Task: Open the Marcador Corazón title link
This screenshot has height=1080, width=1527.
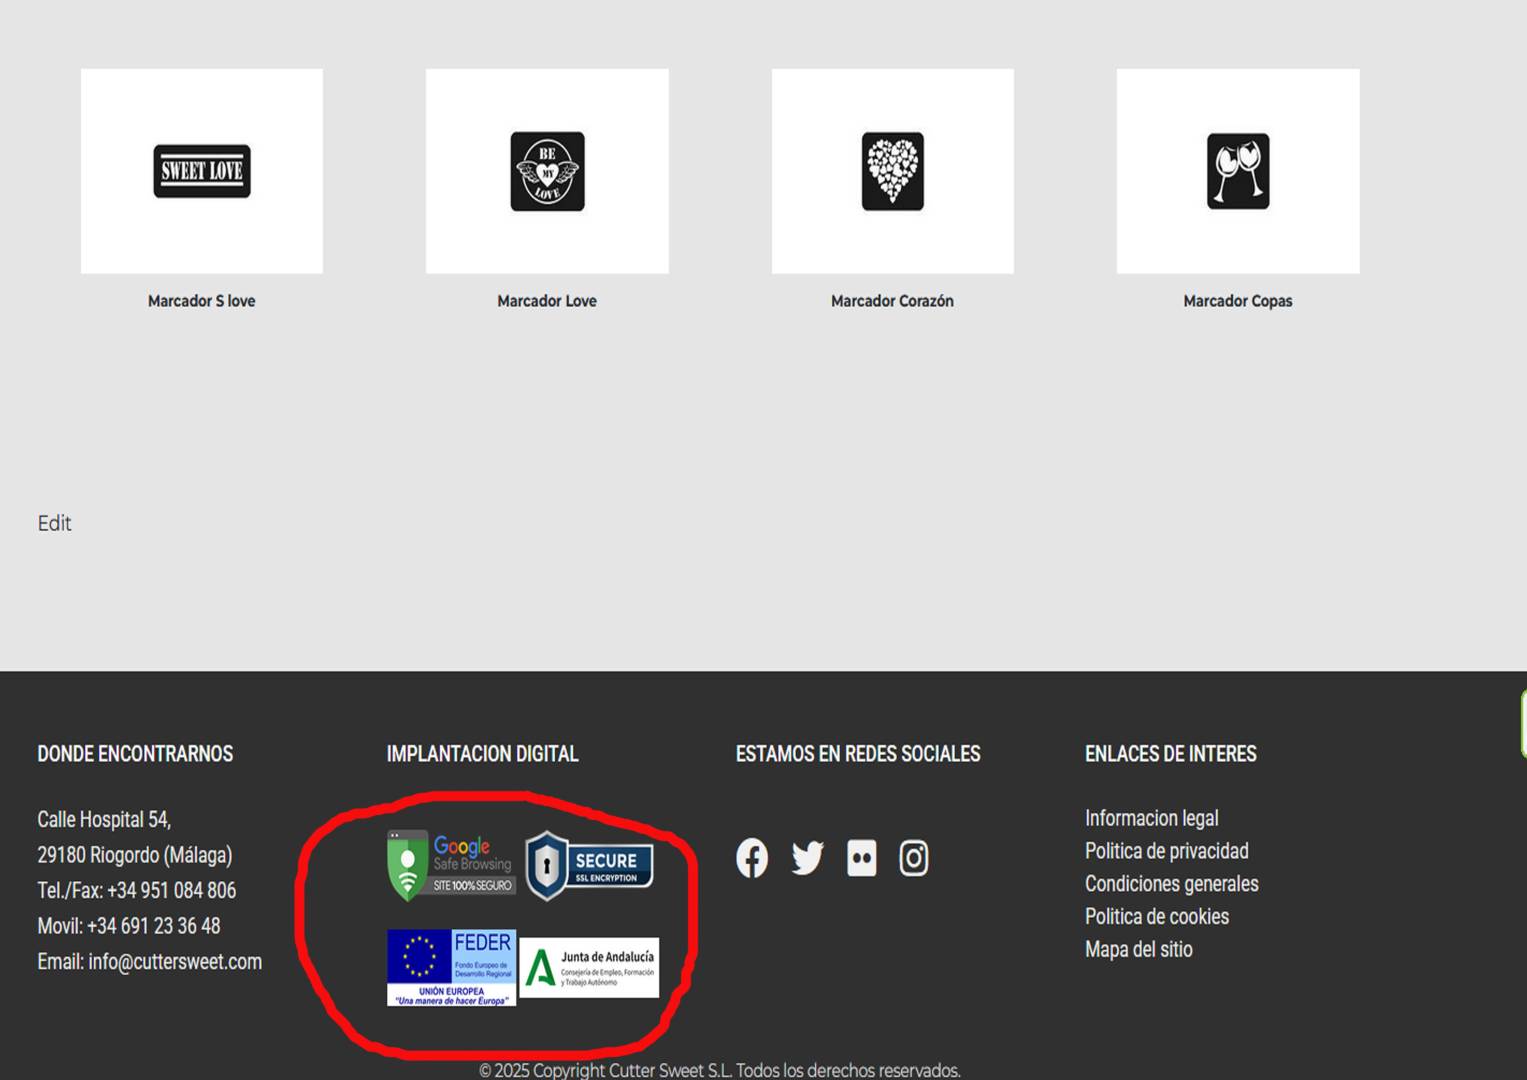Action: 892,301
